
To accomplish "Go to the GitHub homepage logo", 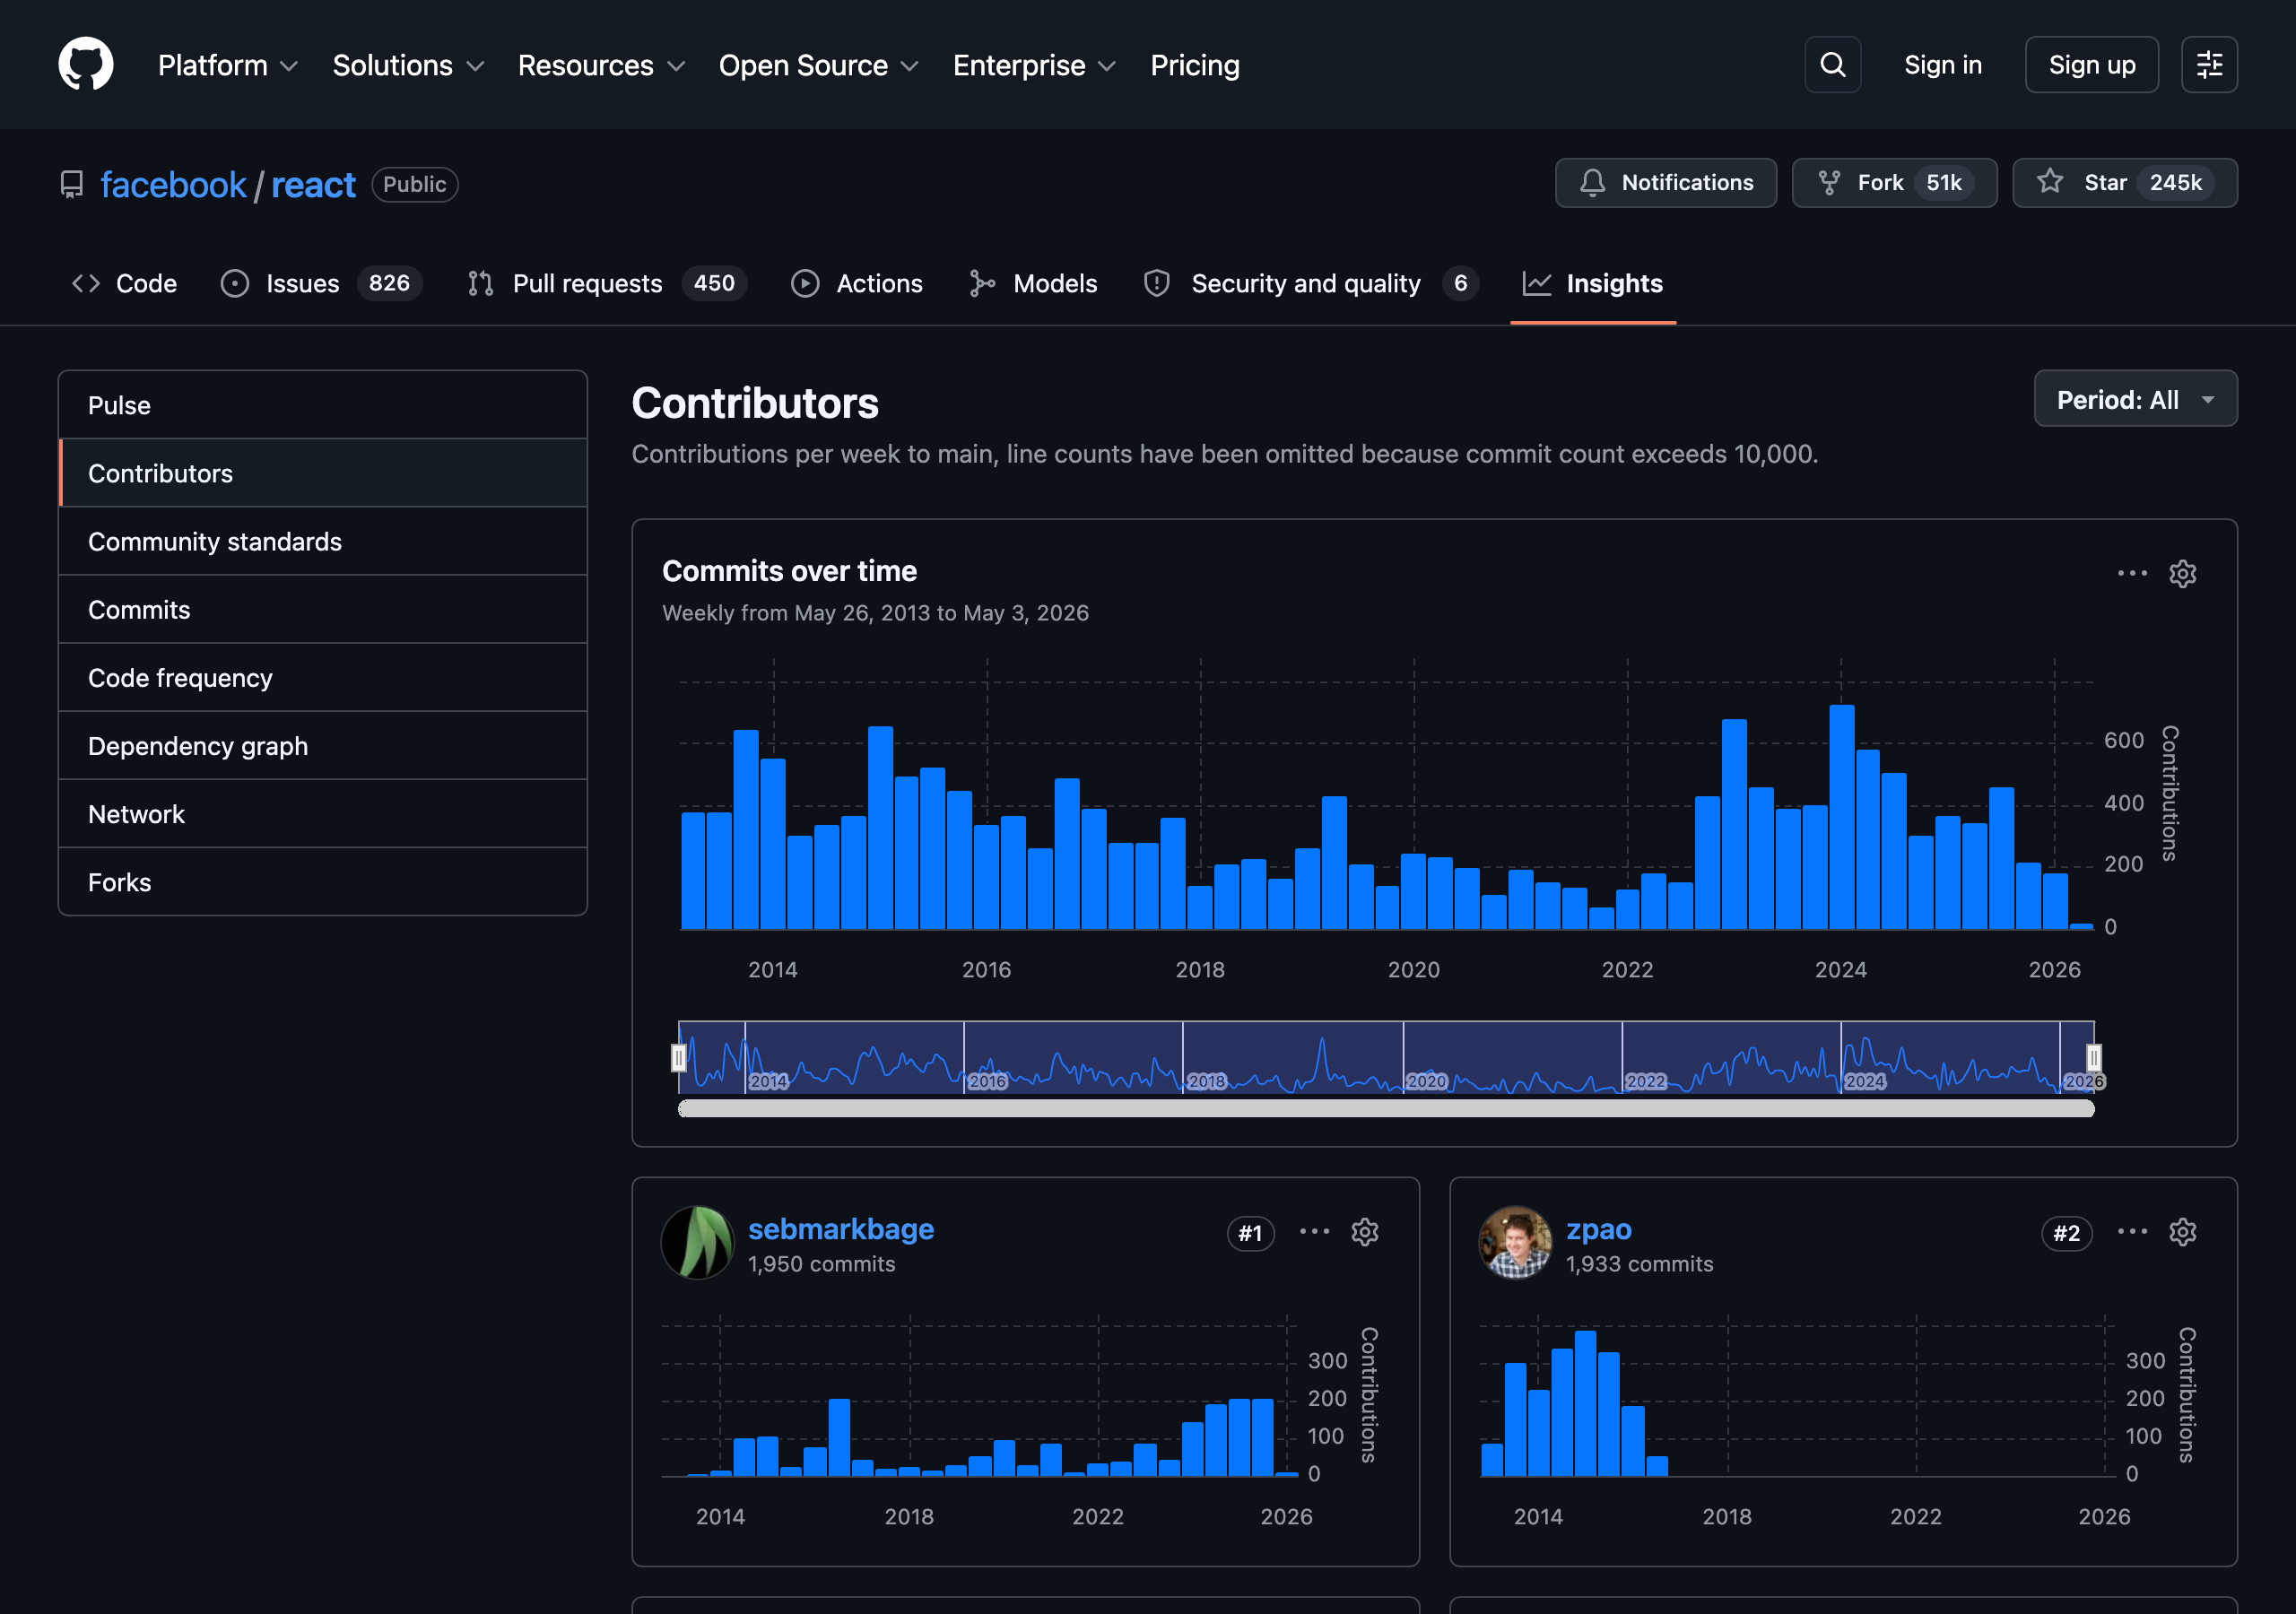I will click(86, 65).
